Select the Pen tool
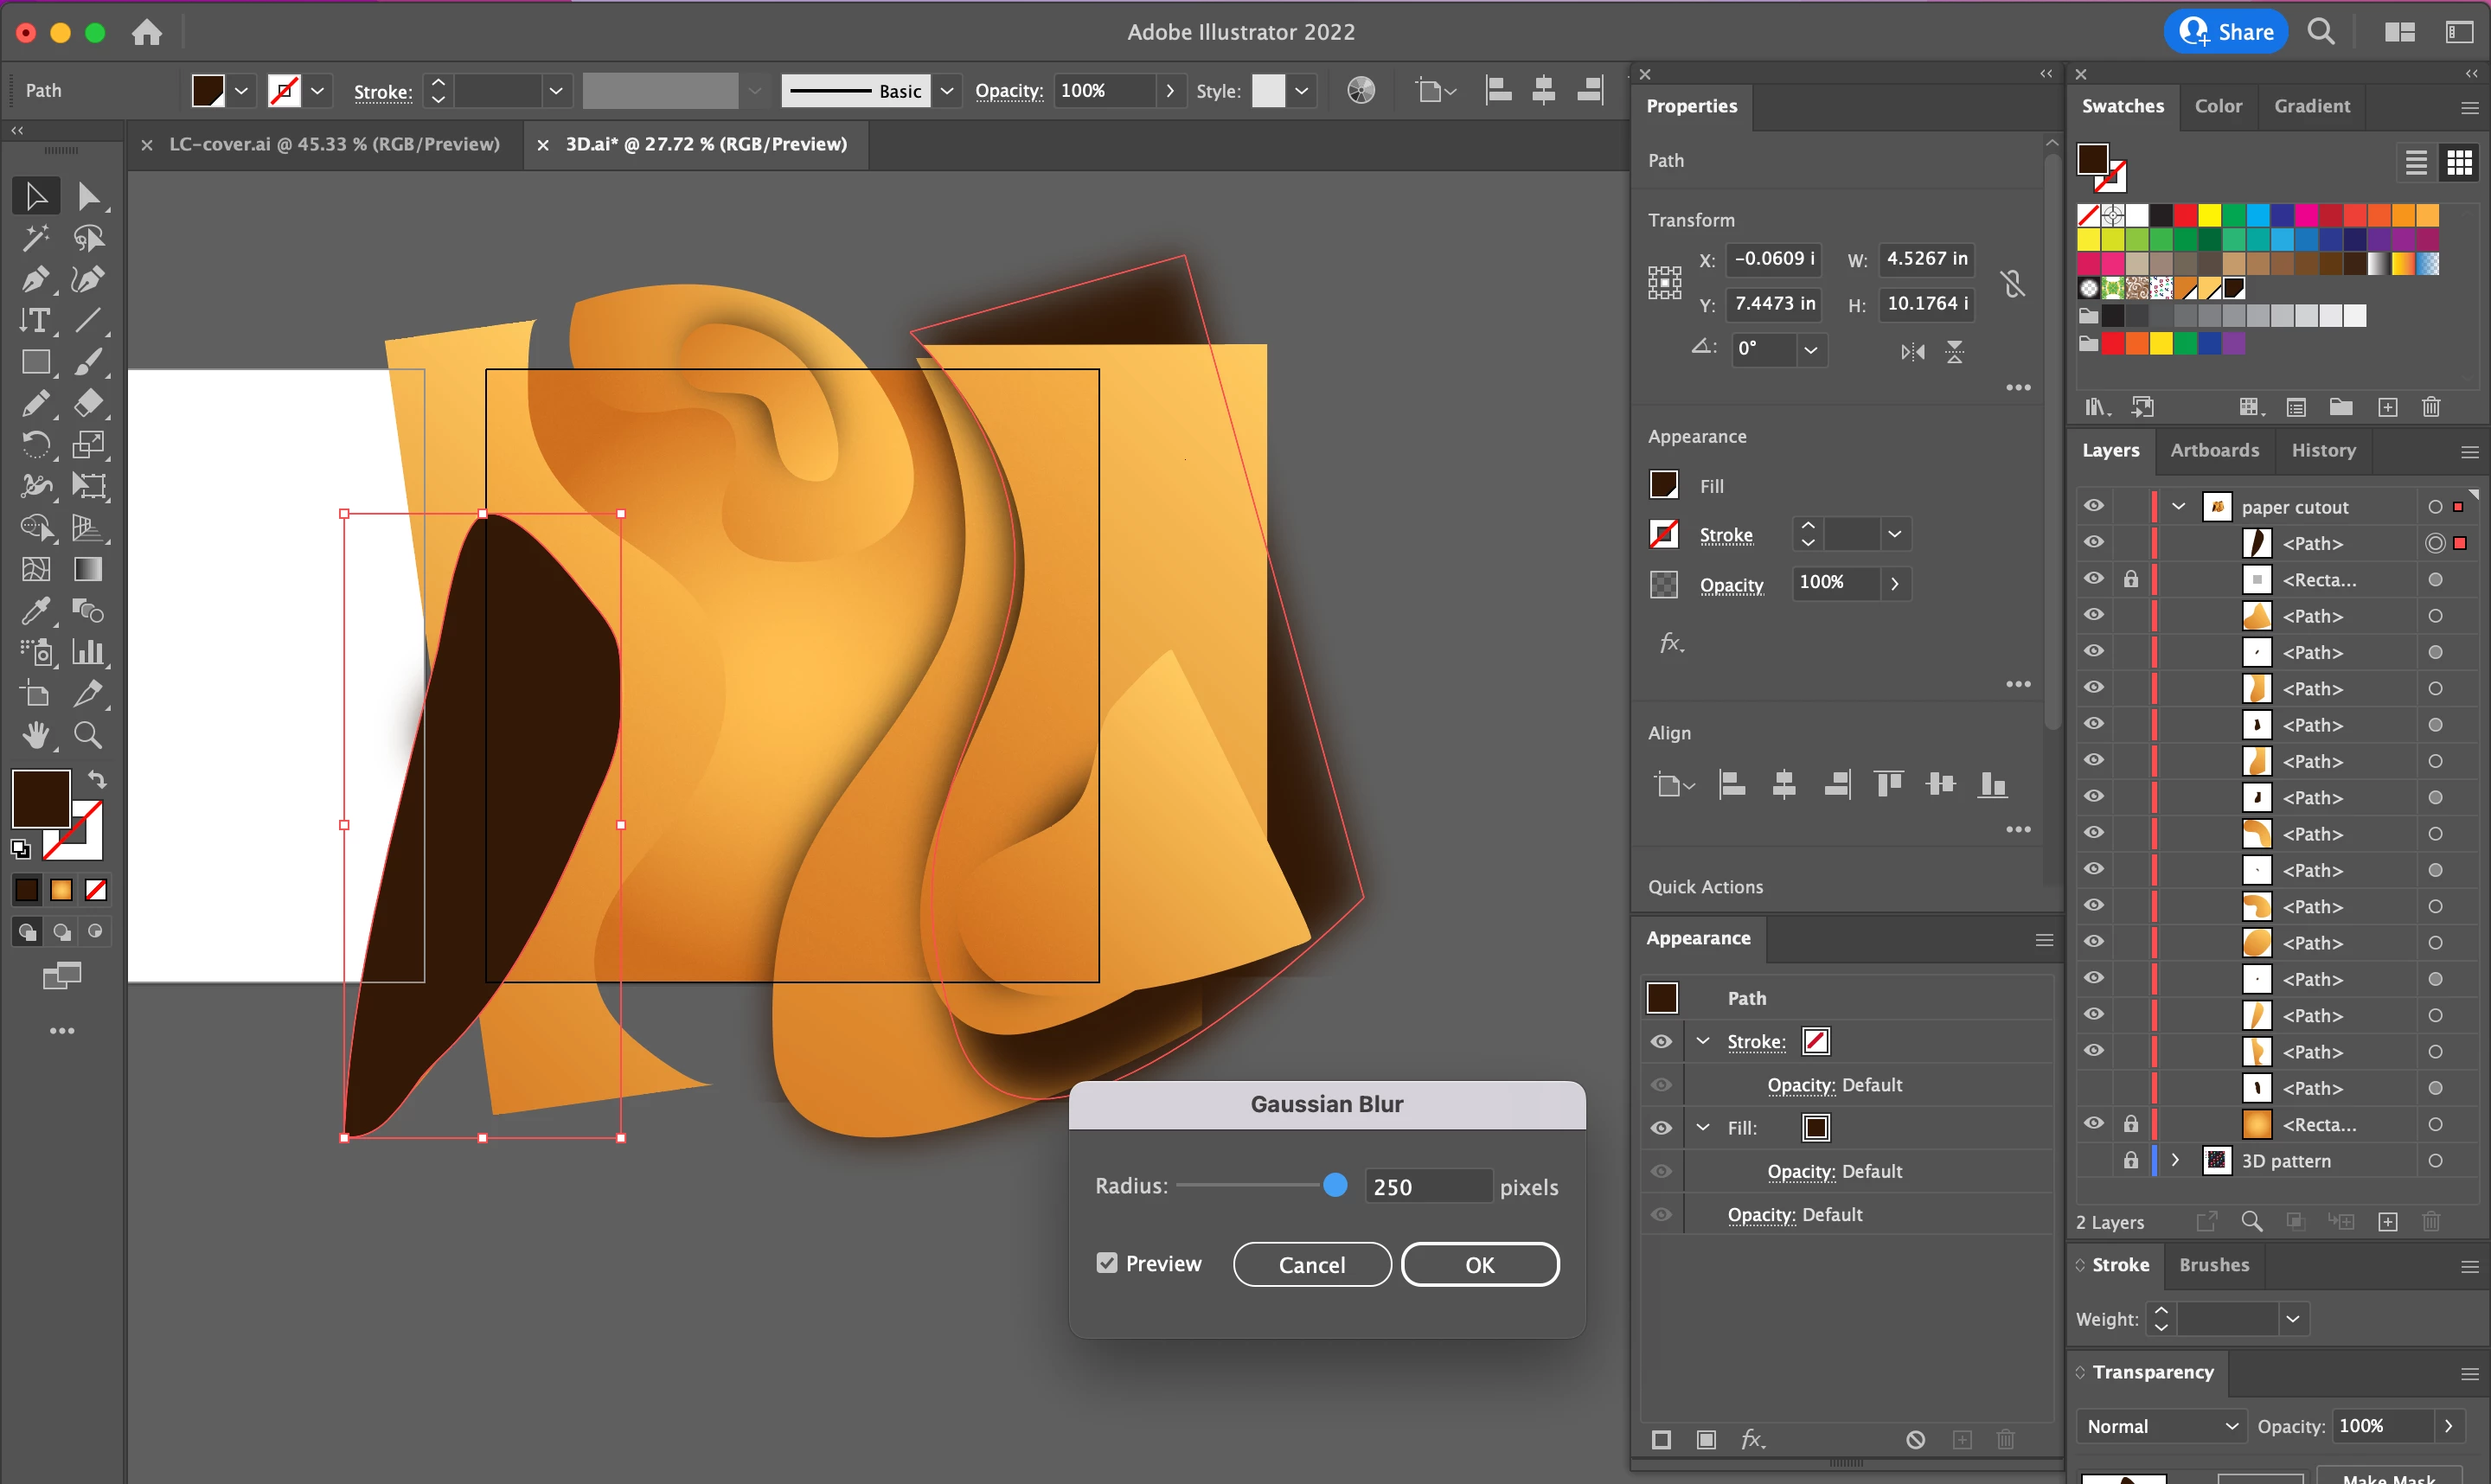 click(36, 279)
